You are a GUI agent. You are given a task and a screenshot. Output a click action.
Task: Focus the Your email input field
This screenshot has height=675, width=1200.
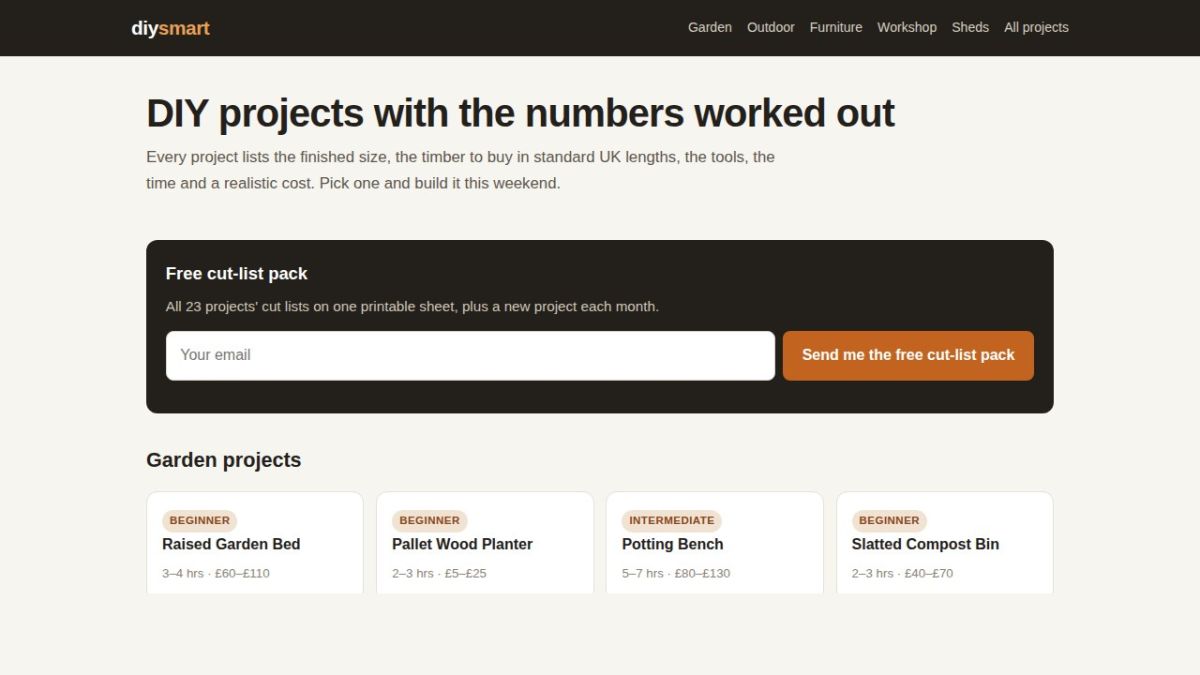click(470, 355)
